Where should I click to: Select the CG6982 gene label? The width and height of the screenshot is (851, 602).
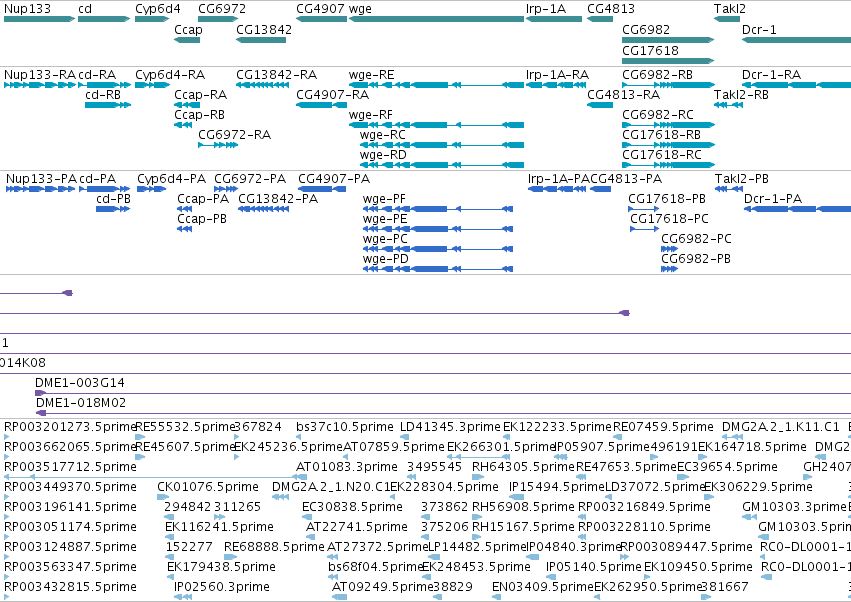pyautogui.click(x=646, y=29)
